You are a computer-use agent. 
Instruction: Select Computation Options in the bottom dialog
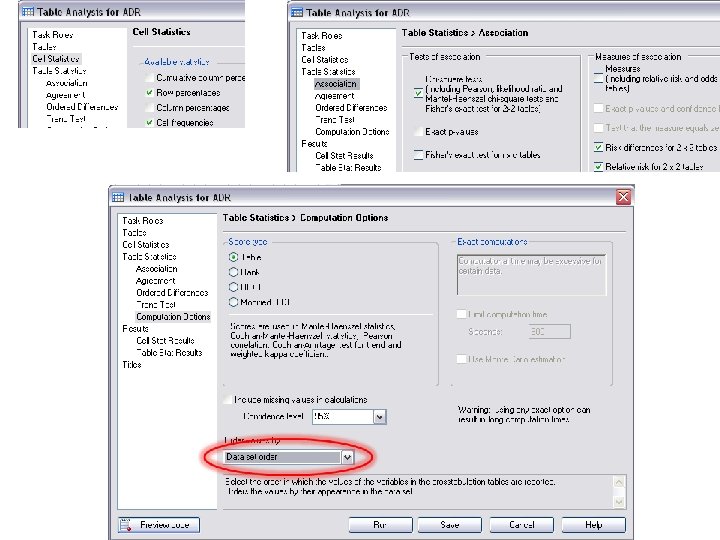(173, 317)
